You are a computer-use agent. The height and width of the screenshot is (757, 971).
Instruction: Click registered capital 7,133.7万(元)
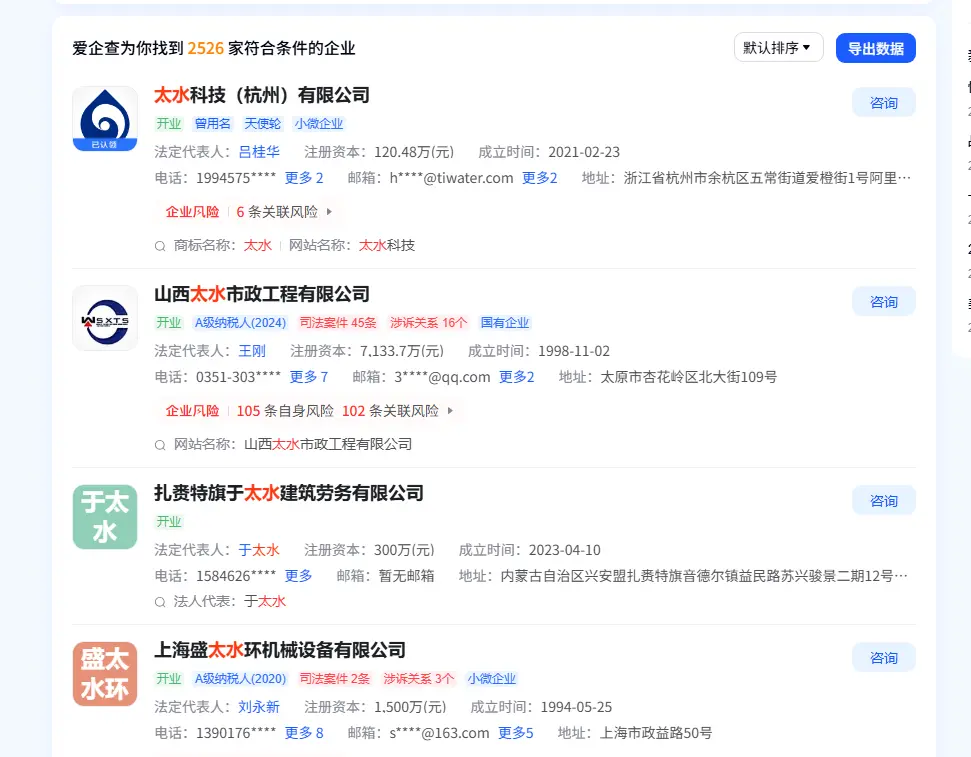(x=403, y=351)
